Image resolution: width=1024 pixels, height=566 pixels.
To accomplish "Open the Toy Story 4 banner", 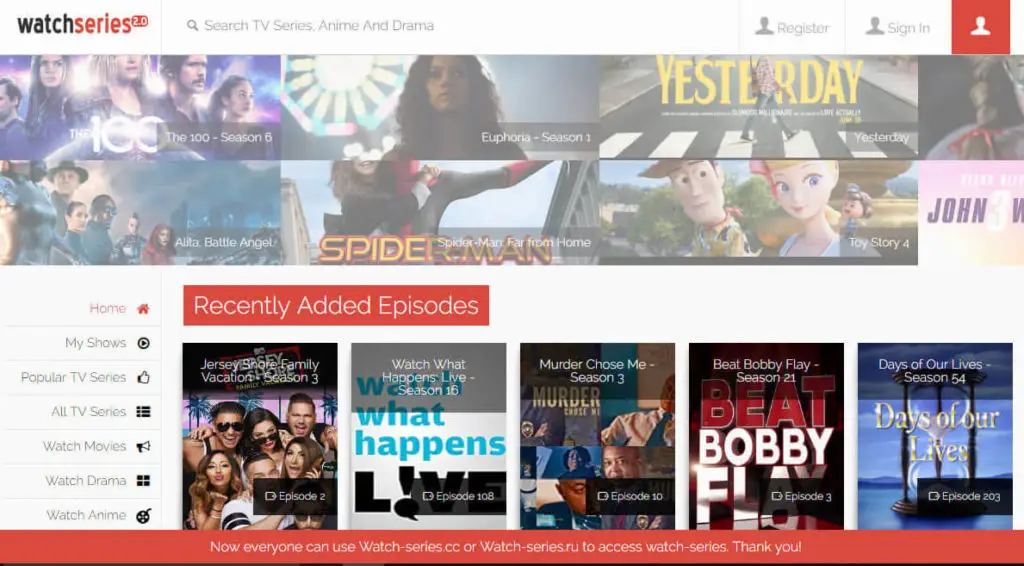I will 758,213.
